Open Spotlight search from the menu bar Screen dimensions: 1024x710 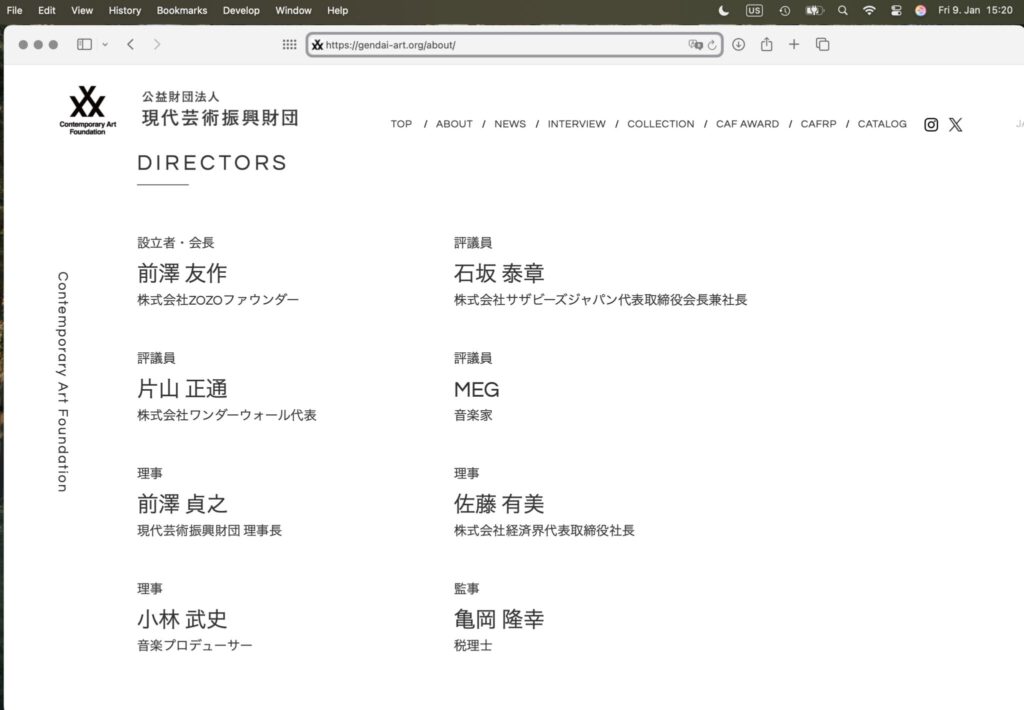843,10
